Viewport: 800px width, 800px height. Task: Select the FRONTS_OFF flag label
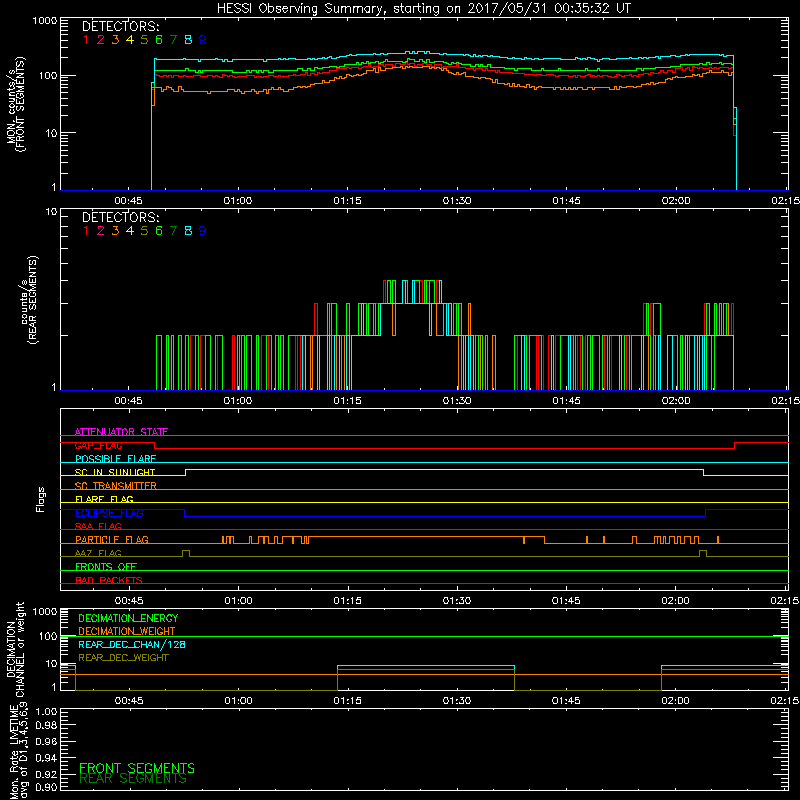point(106,566)
